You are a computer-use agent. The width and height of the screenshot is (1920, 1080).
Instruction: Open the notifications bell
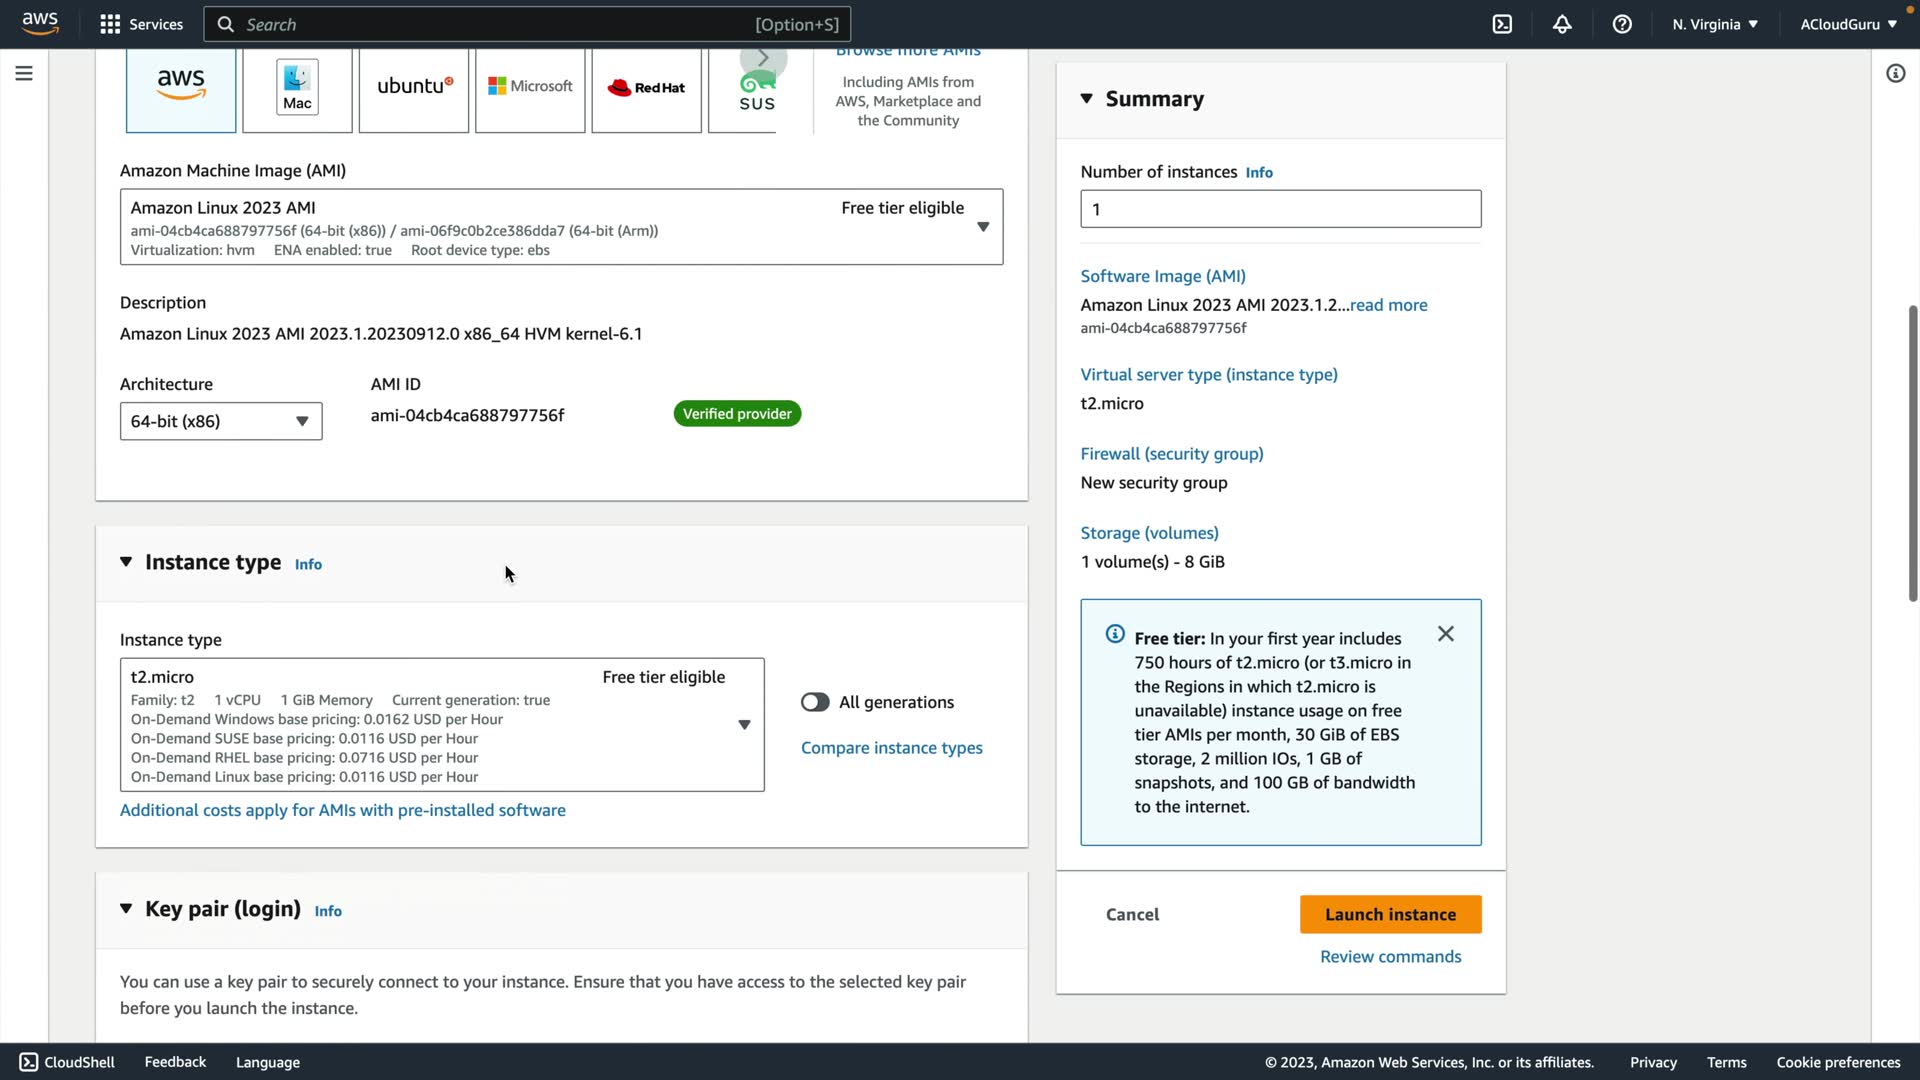(x=1562, y=24)
